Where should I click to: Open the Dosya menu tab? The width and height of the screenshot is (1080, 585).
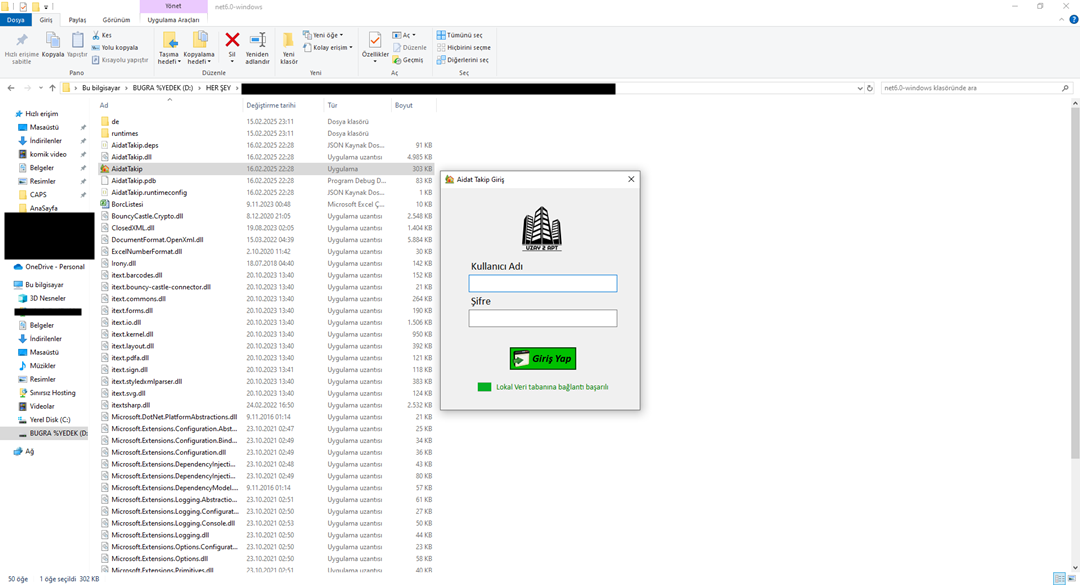(16, 19)
